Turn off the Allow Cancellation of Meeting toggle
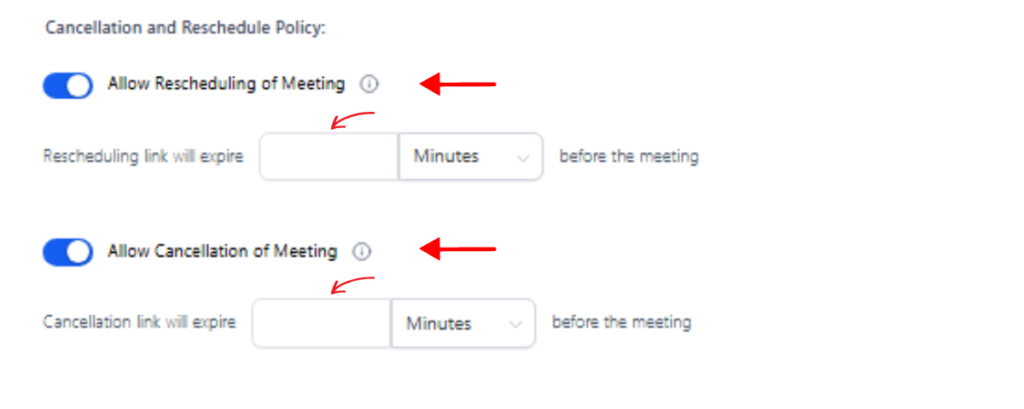 68,252
